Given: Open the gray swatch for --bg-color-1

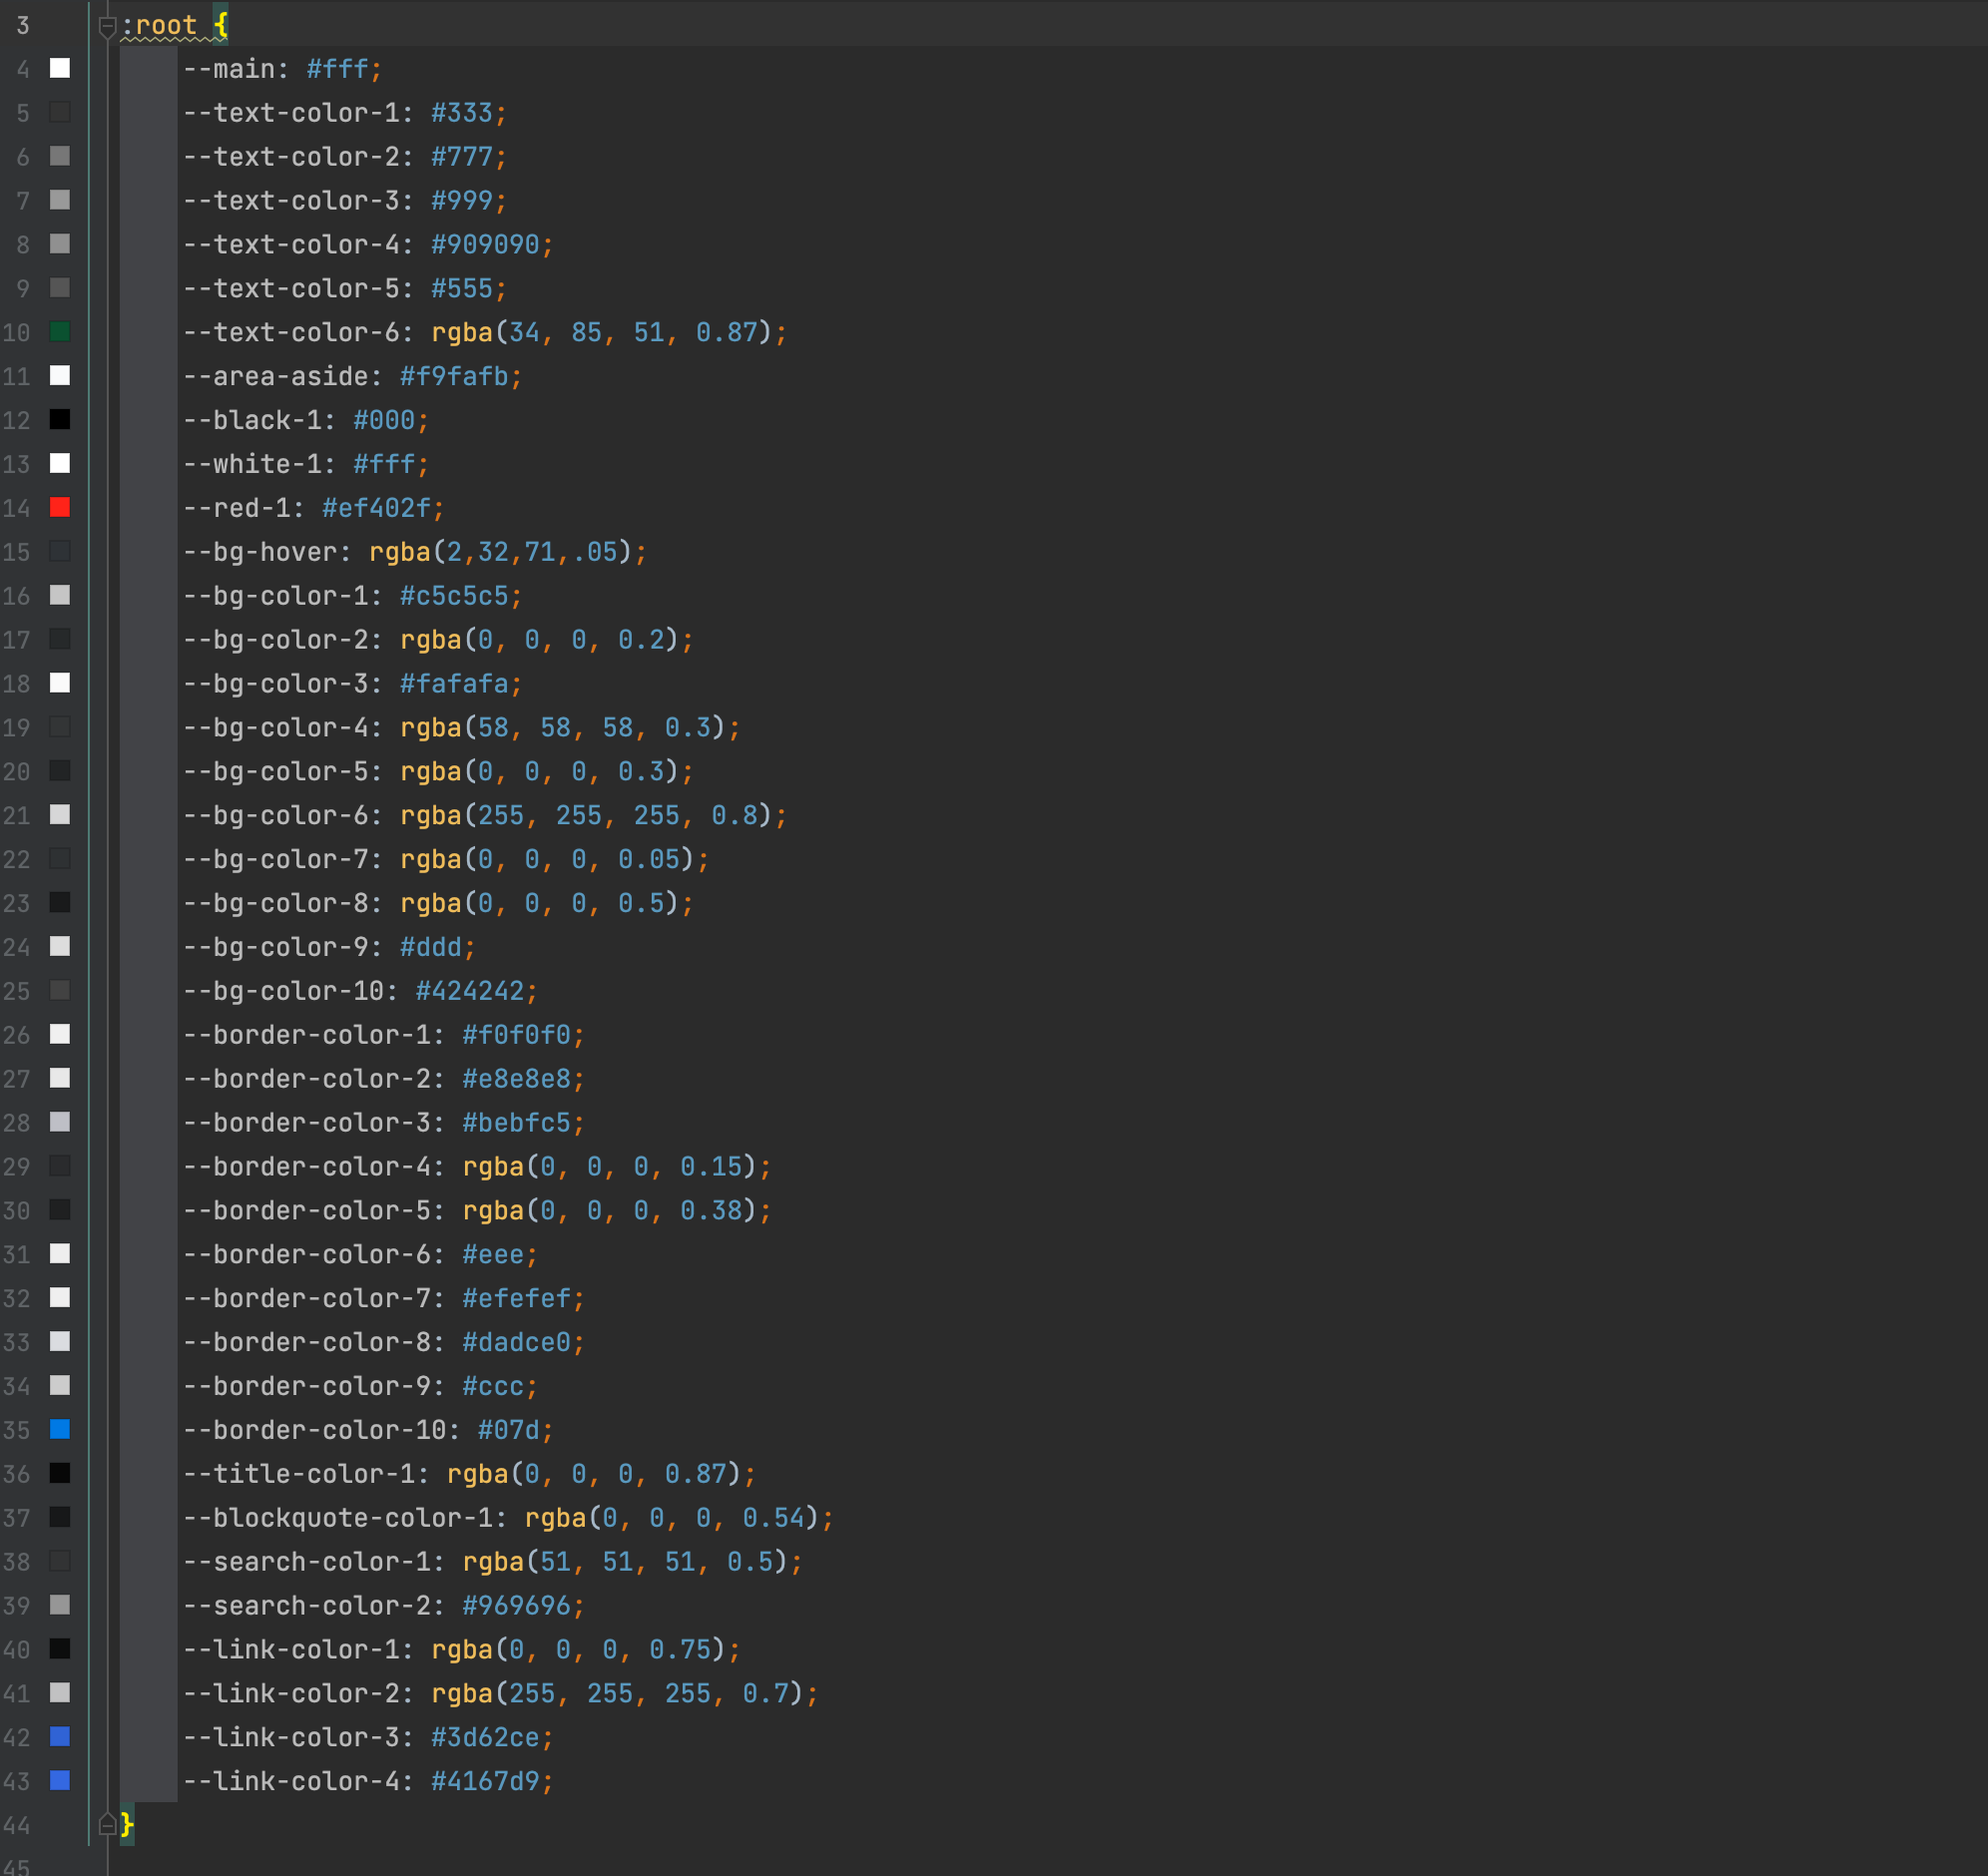Looking at the screenshot, I should pyautogui.click(x=60, y=595).
